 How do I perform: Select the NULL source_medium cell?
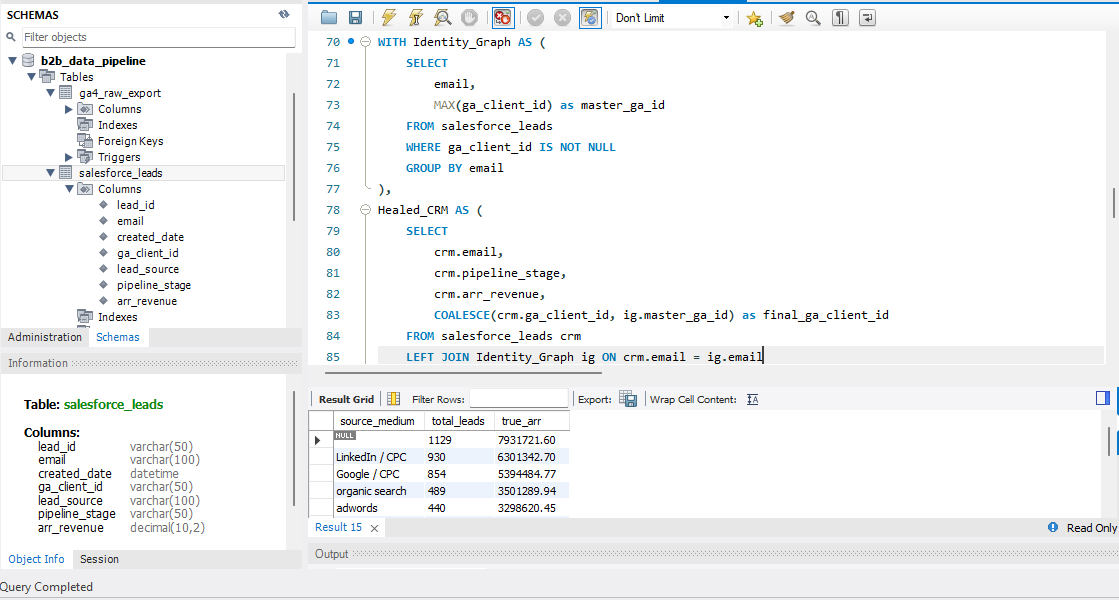tap(379, 439)
